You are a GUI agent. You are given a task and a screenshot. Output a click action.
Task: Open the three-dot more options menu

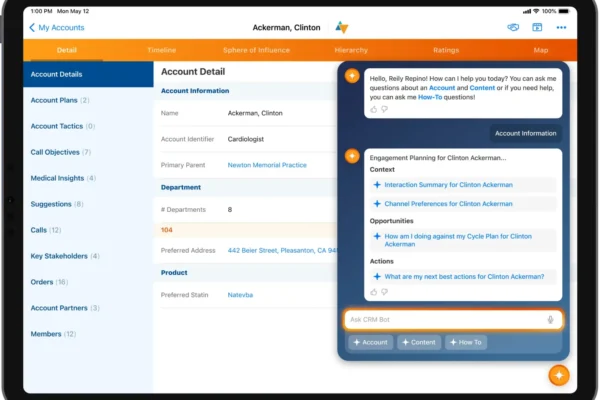pyautogui.click(x=561, y=28)
